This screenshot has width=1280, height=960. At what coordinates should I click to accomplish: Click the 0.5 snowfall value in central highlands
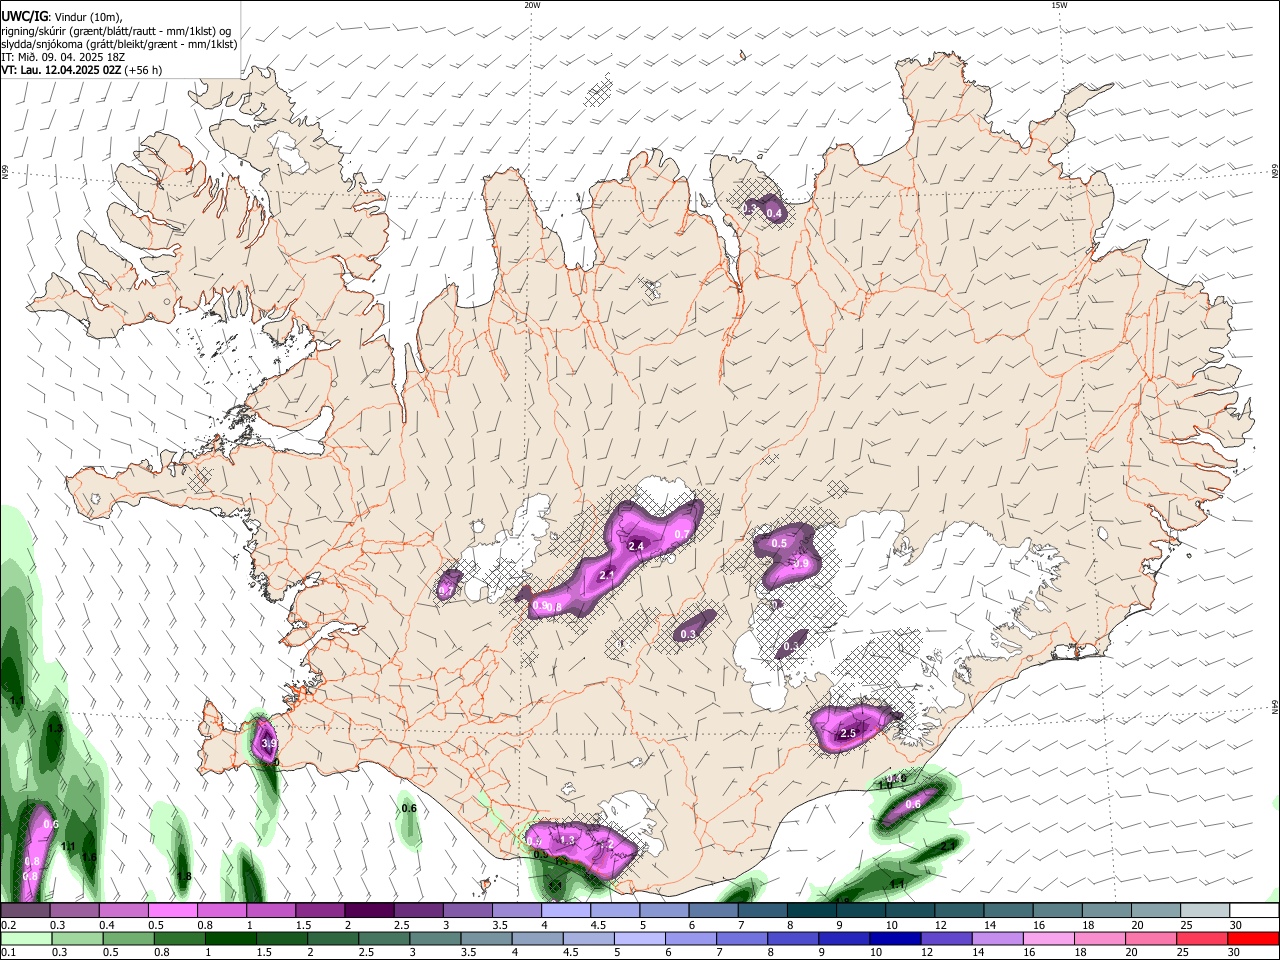tap(779, 543)
